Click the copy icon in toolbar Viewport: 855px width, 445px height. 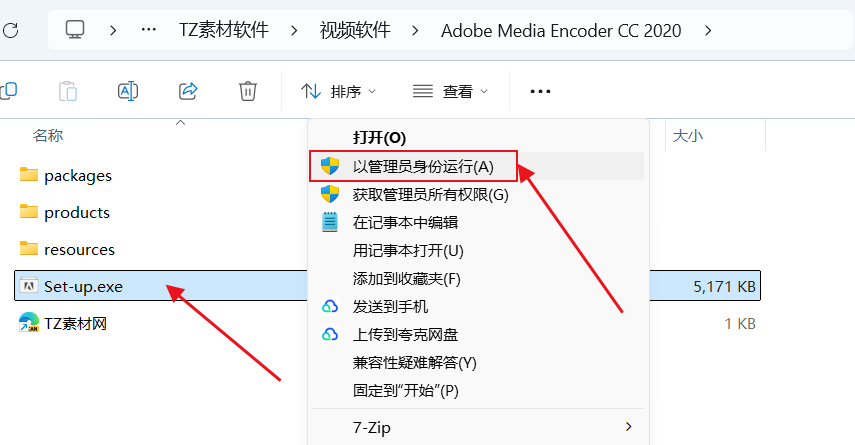[8, 91]
